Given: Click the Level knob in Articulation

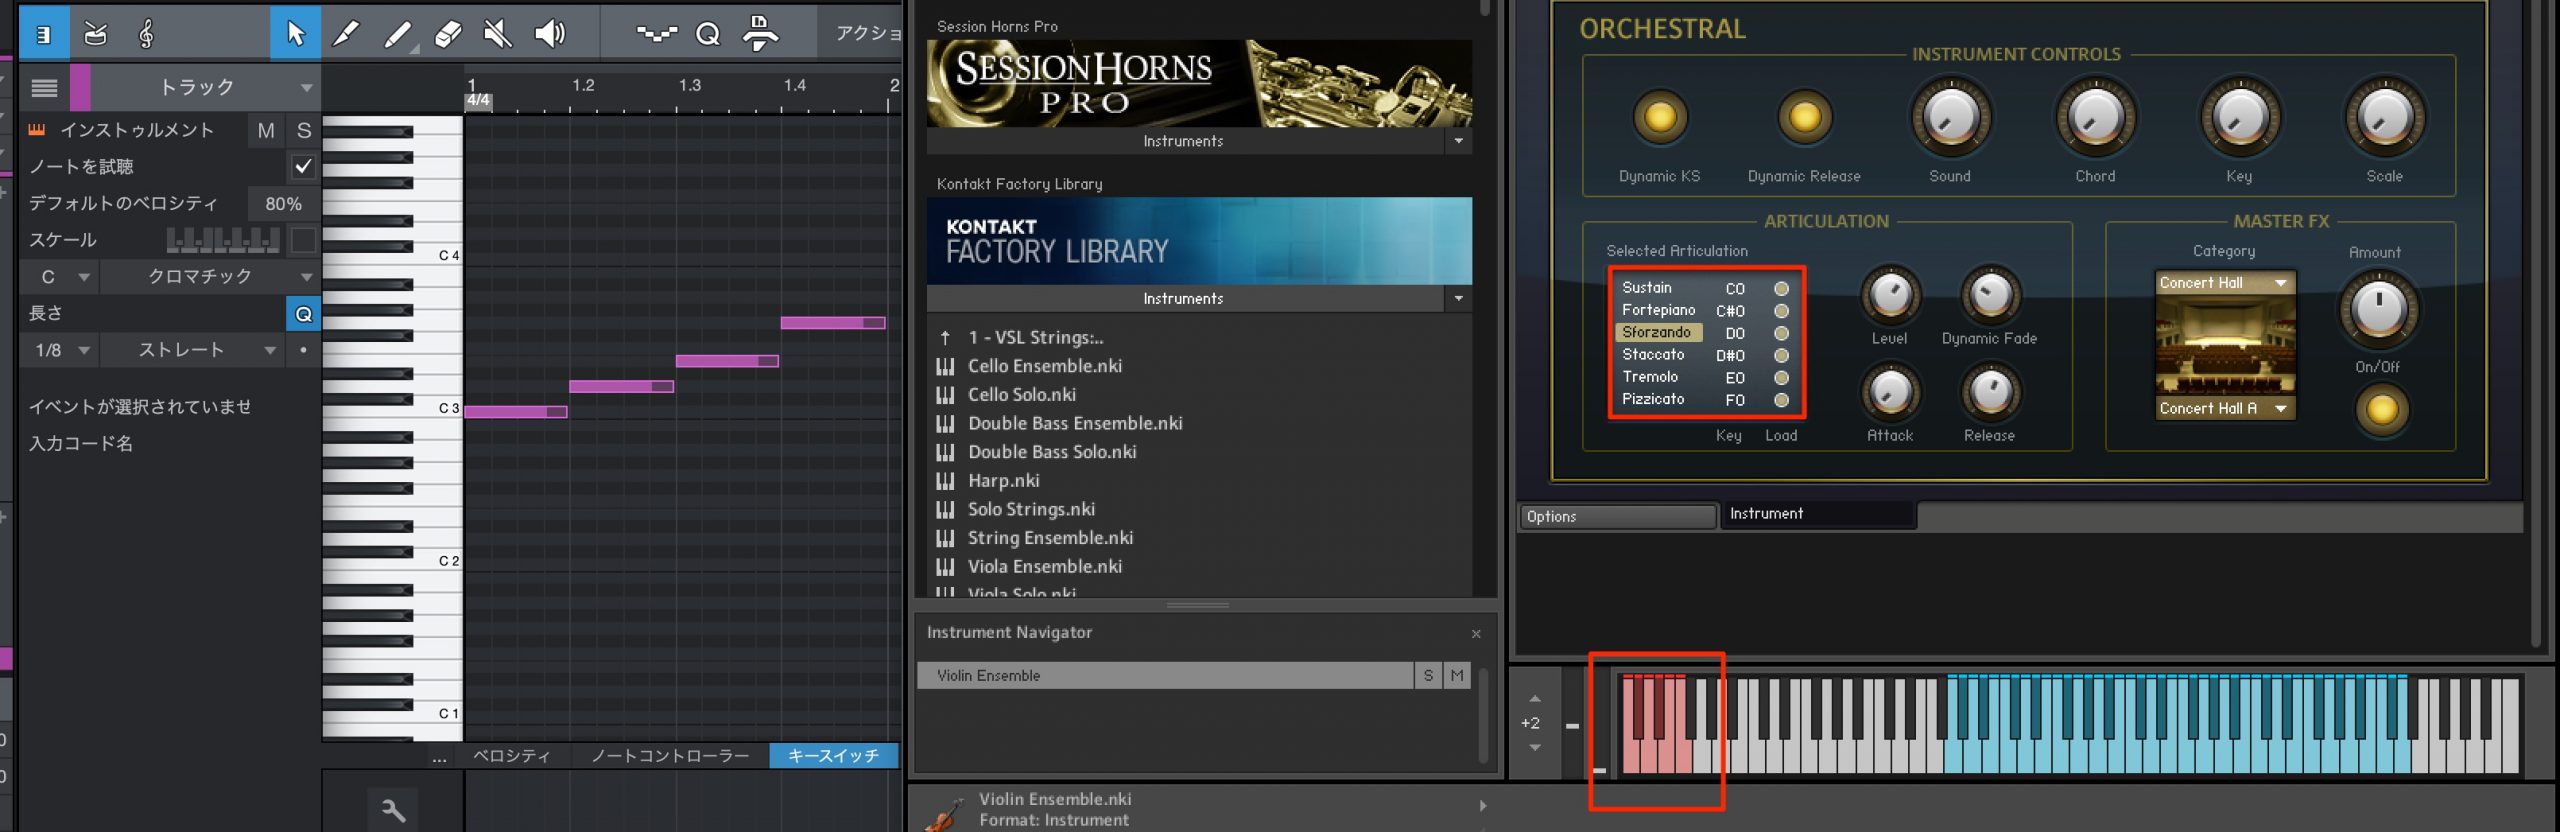Looking at the screenshot, I should pyautogui.click(x=1890, y=295).
